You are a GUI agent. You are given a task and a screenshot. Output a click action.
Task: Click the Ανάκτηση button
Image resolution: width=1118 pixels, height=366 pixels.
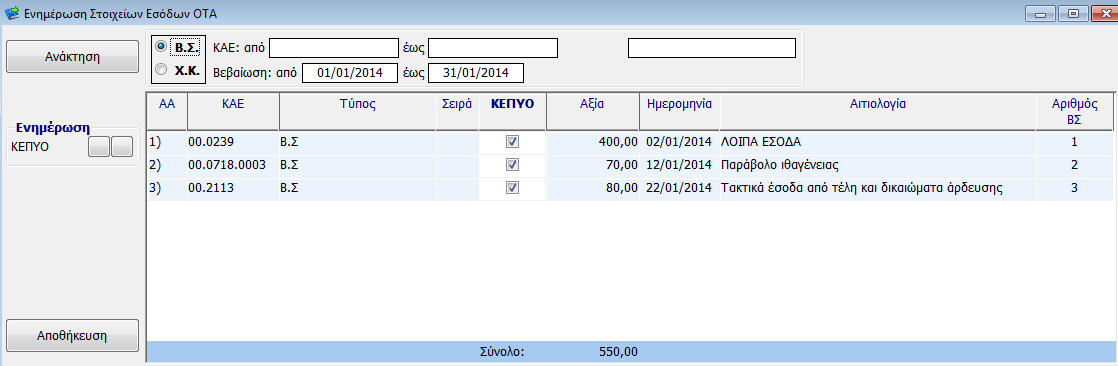[x=72, y=56]
